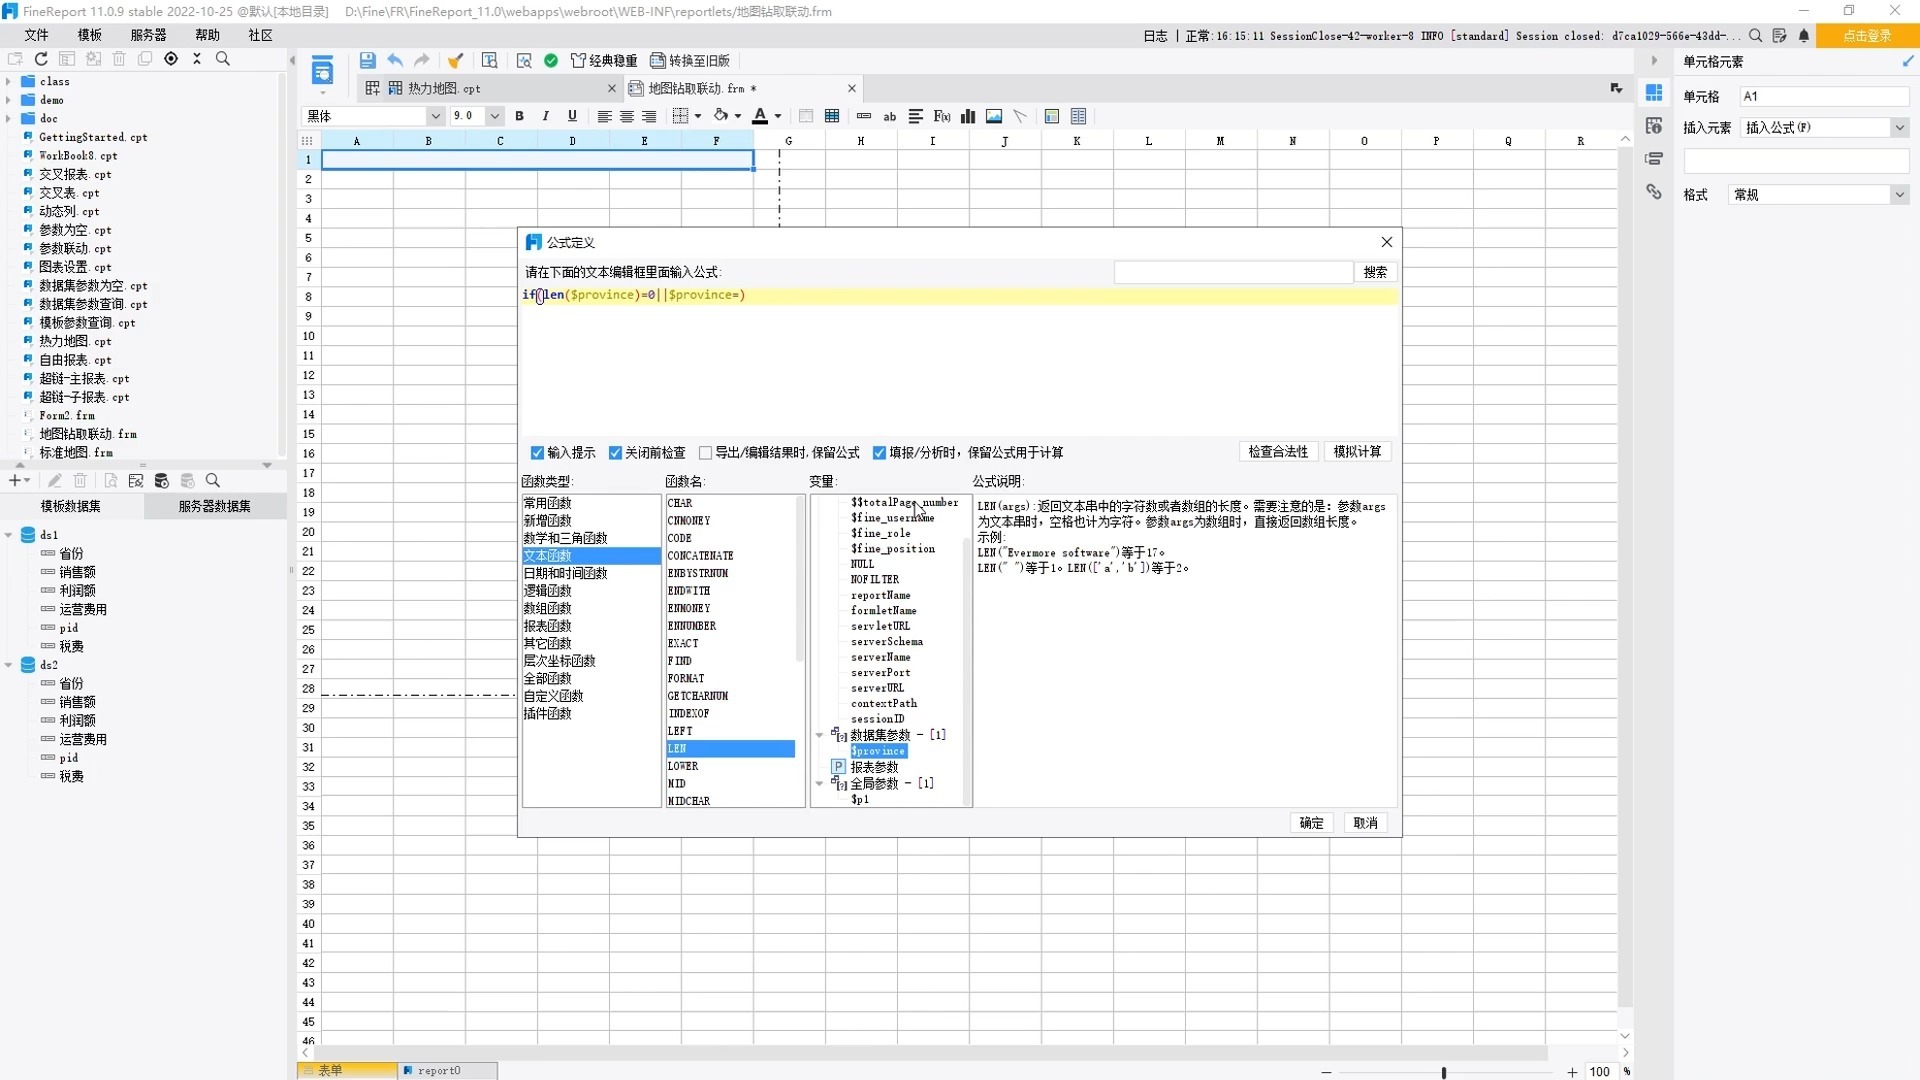Open cell attributes icon in right sidebar
Image resolution: width=1920 pixels, height=1080 pixels.
pos(1654,125)
